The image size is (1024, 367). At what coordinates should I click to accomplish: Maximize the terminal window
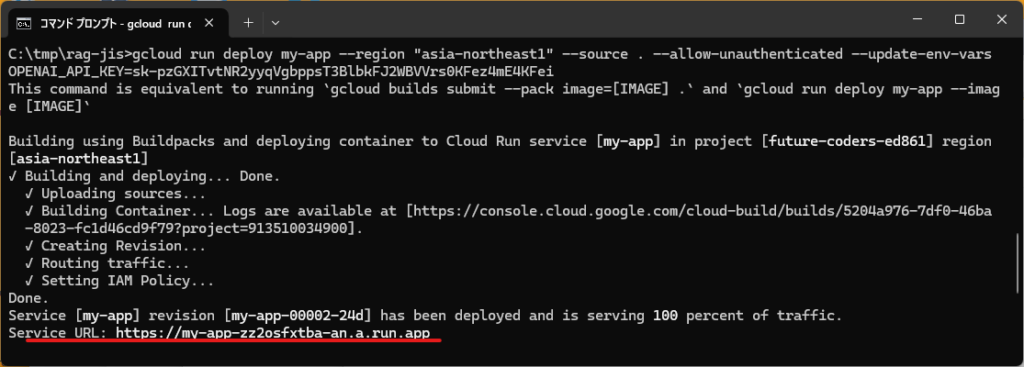(959, 20)
